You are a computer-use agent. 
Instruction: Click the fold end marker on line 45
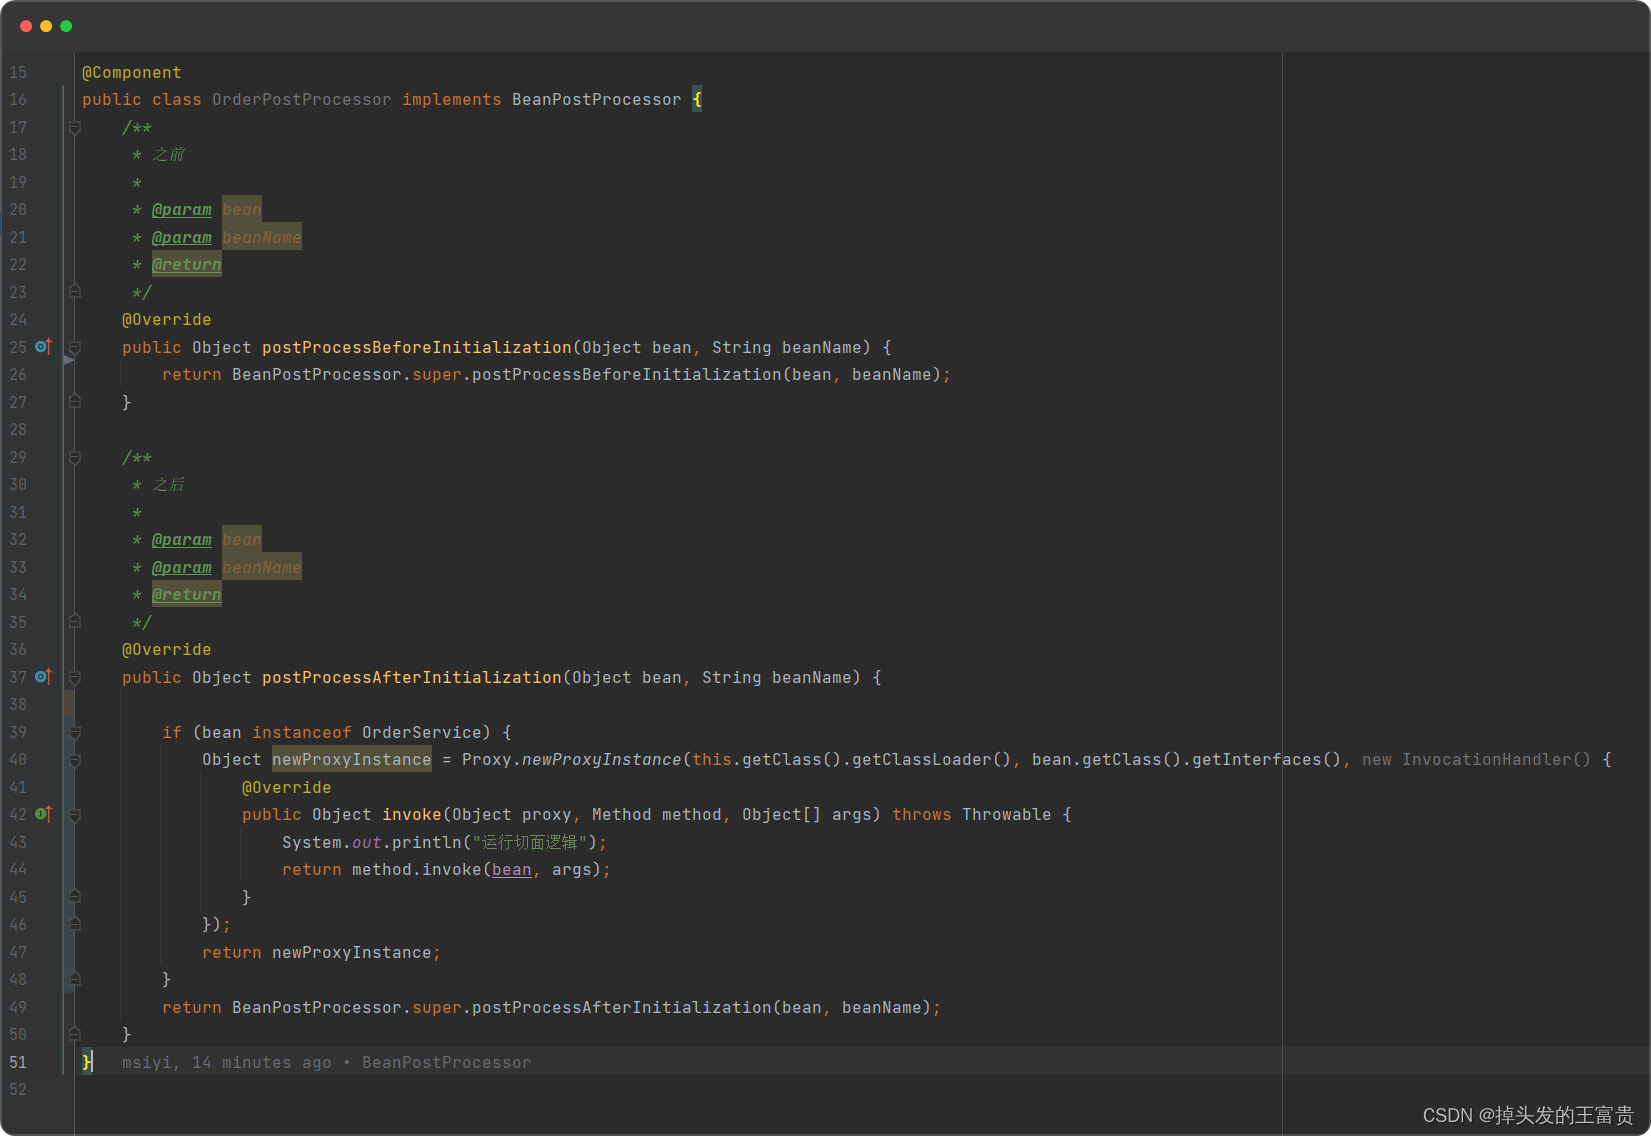[75, 896]
